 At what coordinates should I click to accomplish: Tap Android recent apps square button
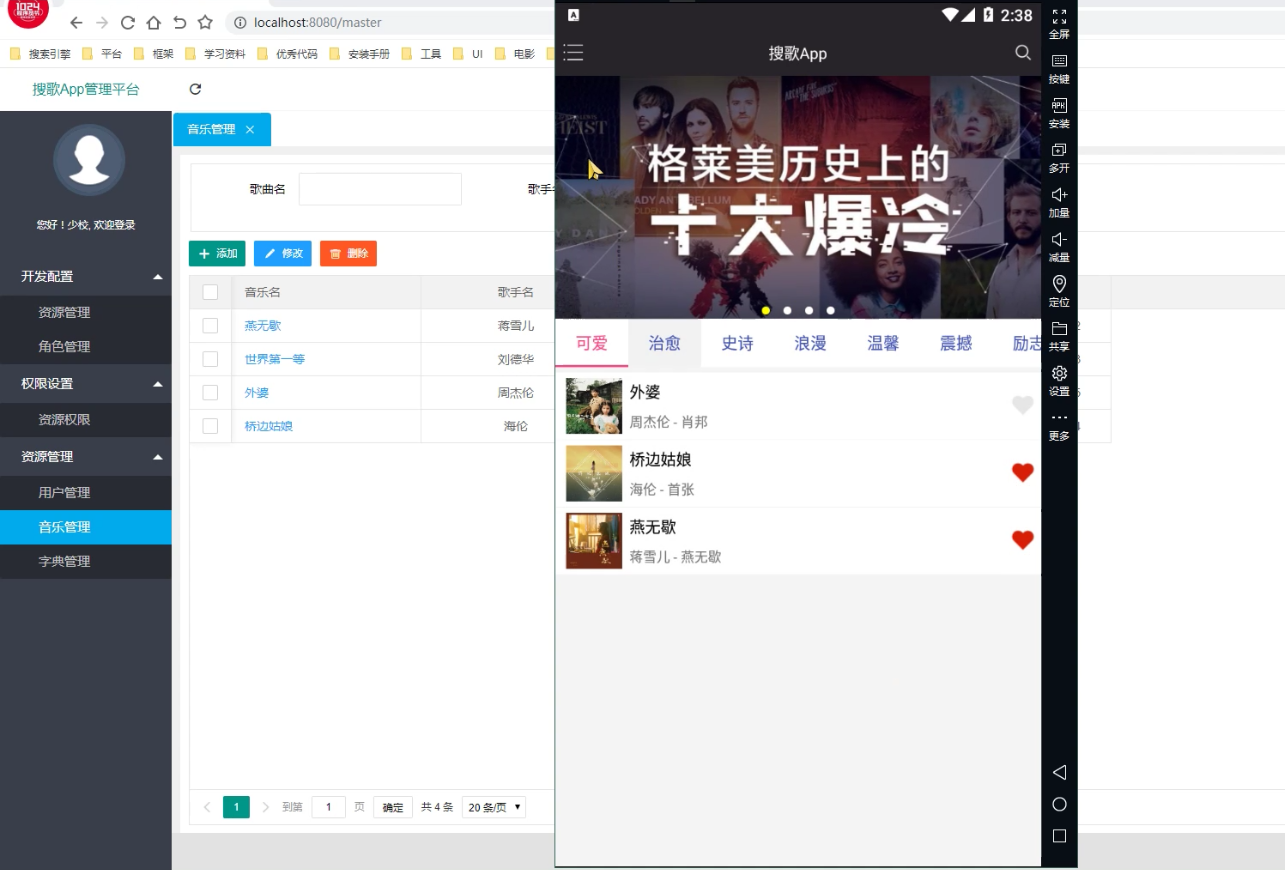(x=1059, y=836)
